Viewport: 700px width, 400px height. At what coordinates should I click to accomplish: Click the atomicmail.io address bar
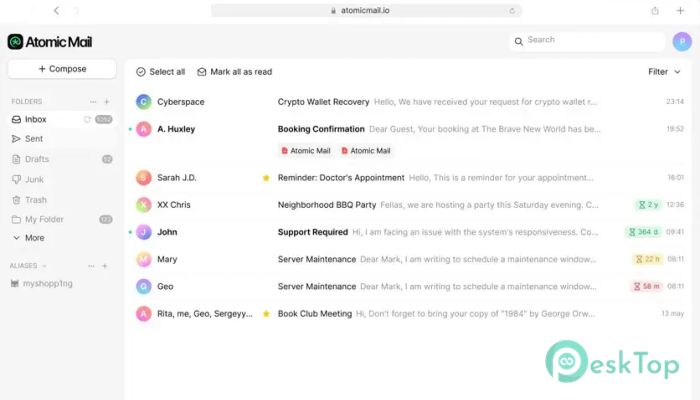pos(366,11)
